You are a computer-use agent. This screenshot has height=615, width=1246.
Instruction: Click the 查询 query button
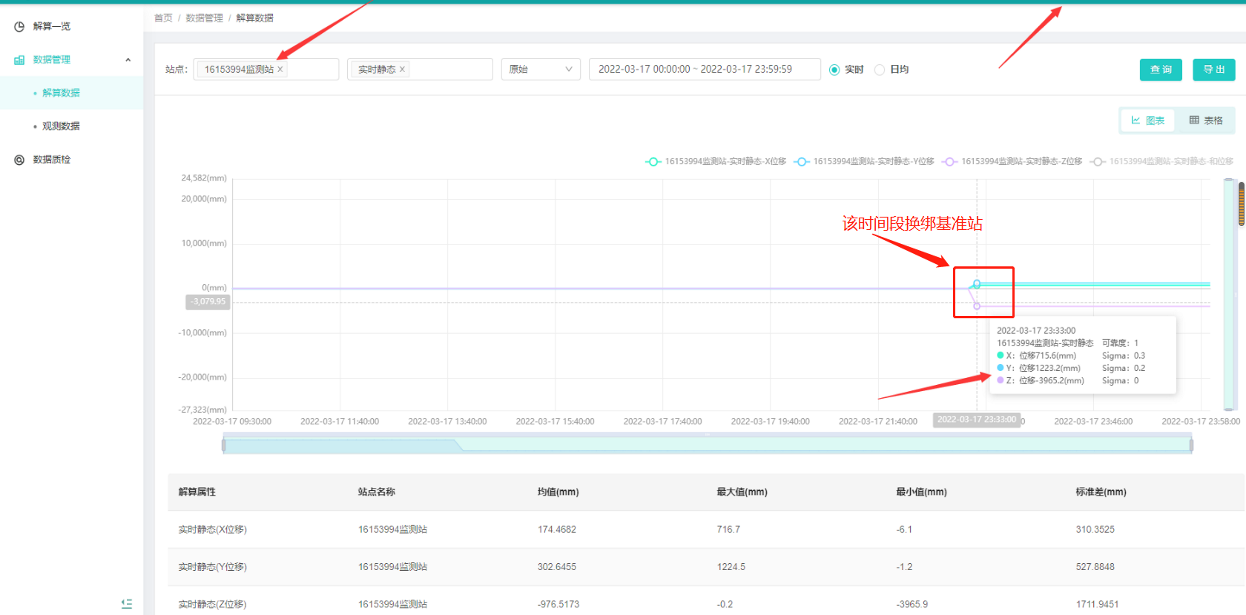(1160, 70)
